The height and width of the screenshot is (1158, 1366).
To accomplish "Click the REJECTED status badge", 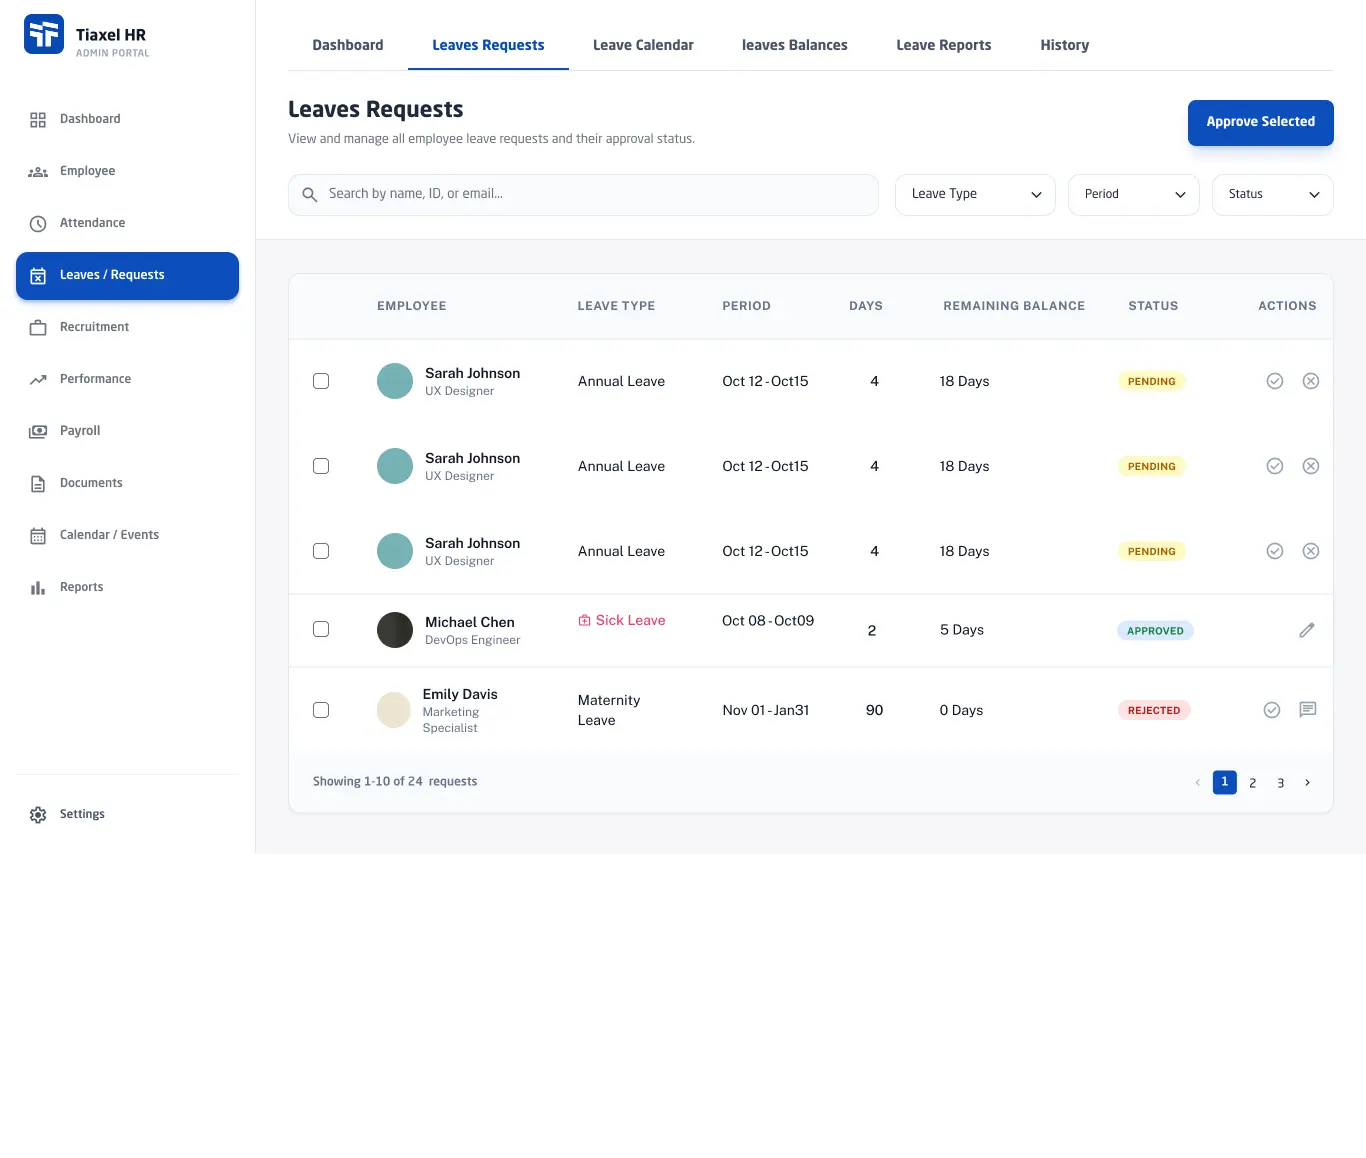I will tap(1154, 711).
